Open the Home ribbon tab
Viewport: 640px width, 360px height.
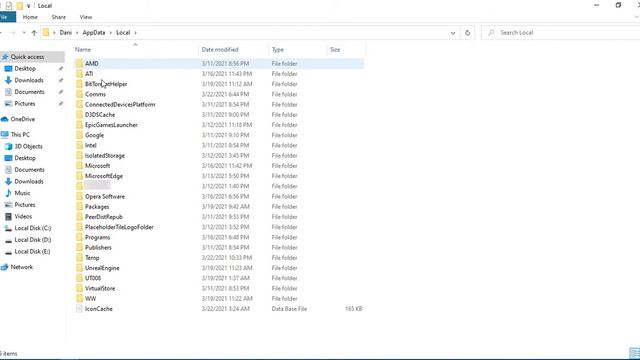point(30,17)
